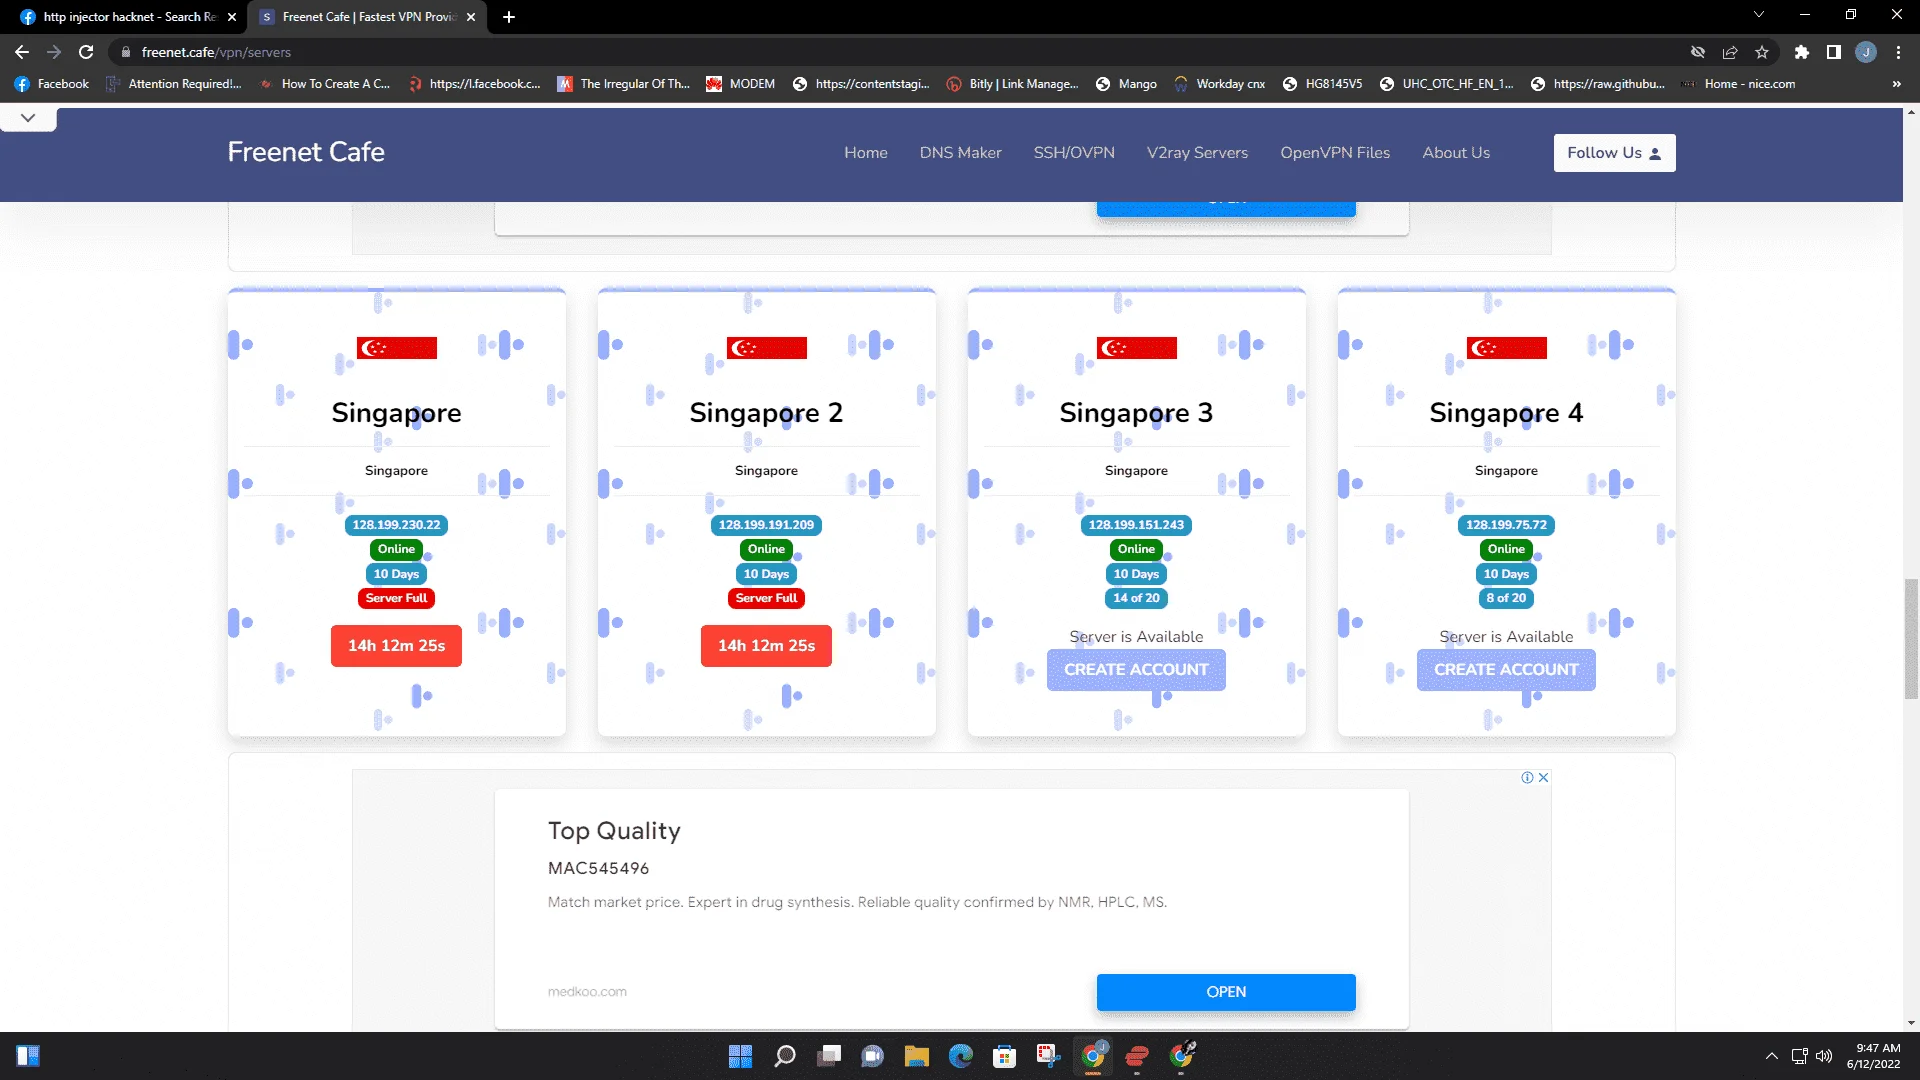The width and height of the screenshot is (1920, 1080).
Task: Open new browser tab with plus icon
Action: (509, 17)
